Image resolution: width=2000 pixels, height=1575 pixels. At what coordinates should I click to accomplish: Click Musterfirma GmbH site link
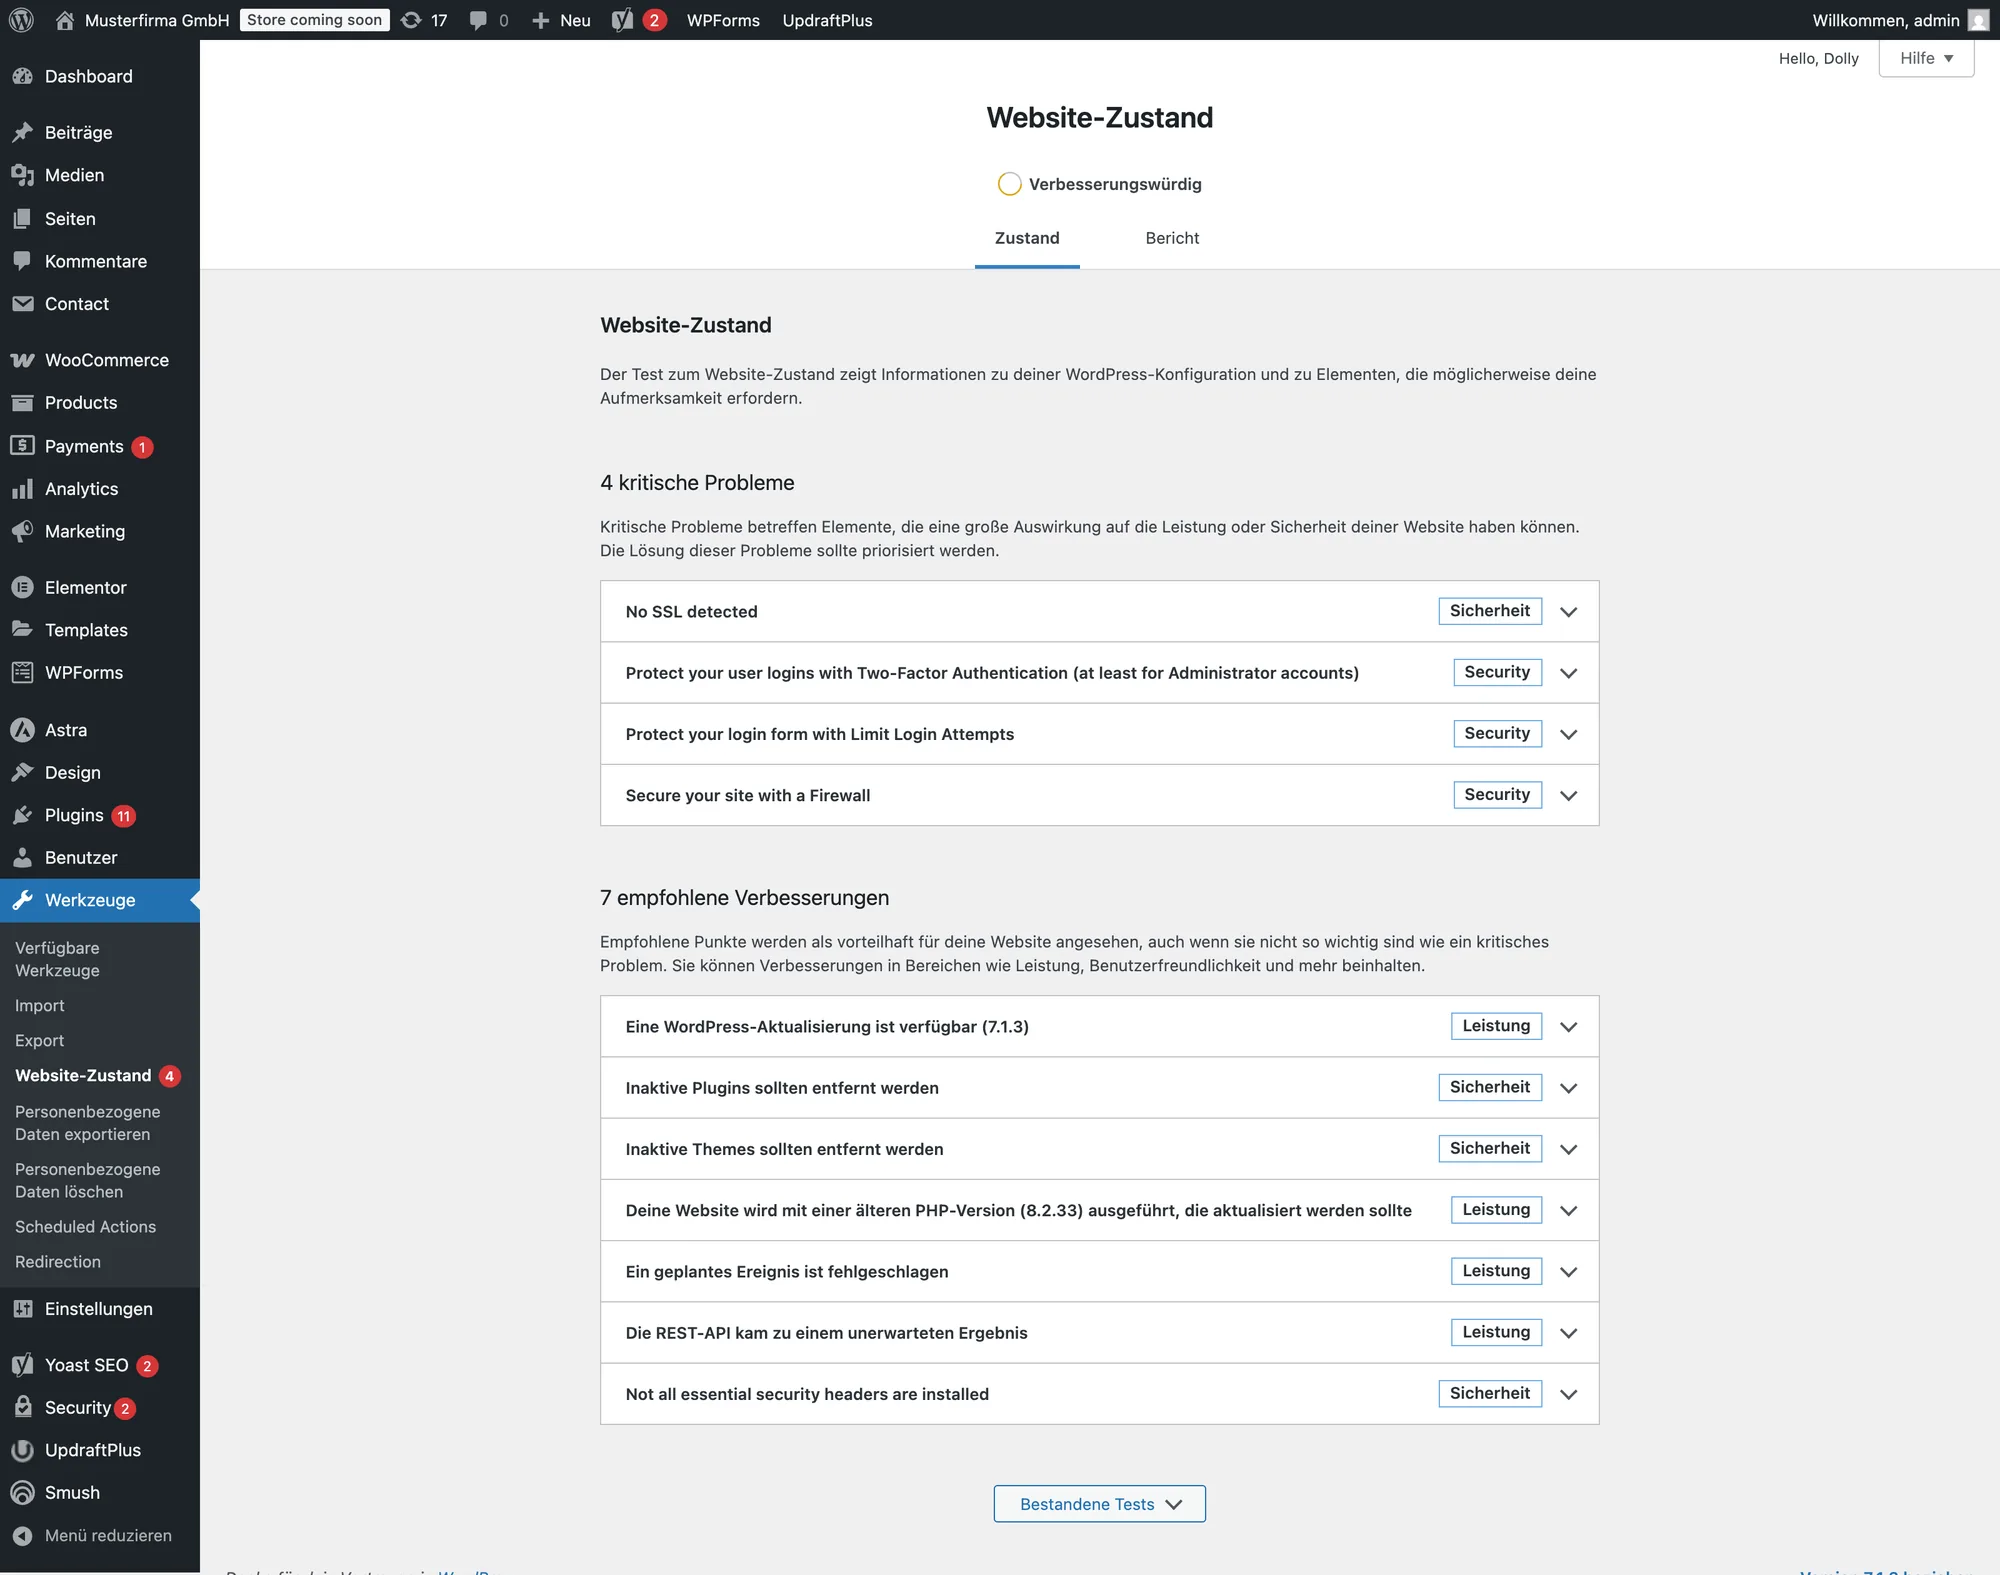click(142, 20)
